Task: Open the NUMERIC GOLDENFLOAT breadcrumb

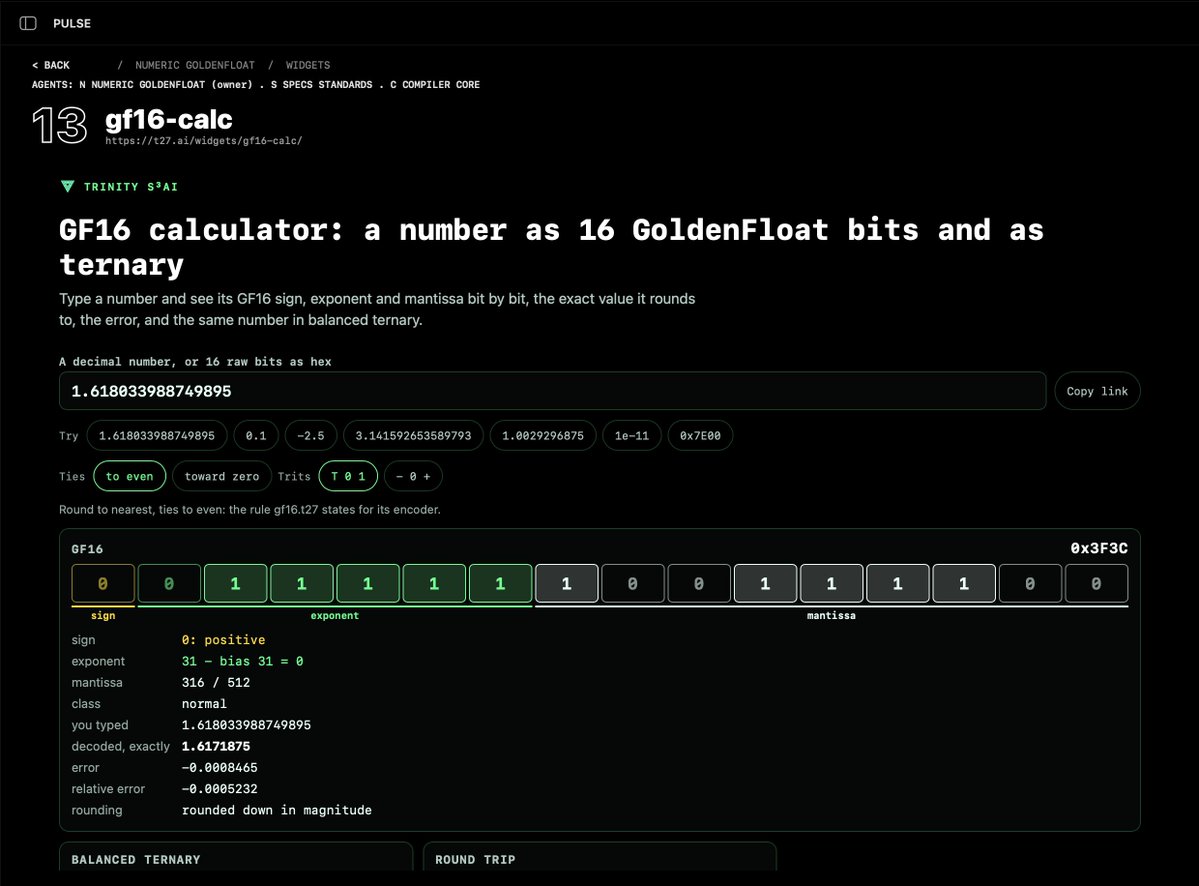Action: [195, 65]
